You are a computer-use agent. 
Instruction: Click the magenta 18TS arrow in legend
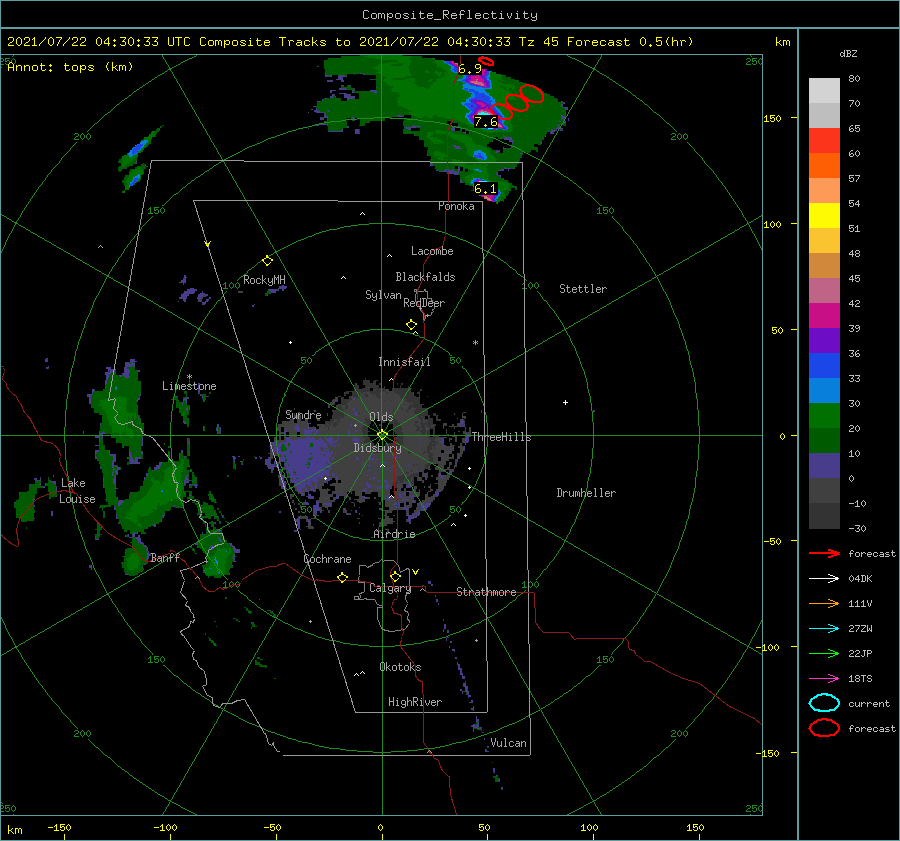pos(824,679)
